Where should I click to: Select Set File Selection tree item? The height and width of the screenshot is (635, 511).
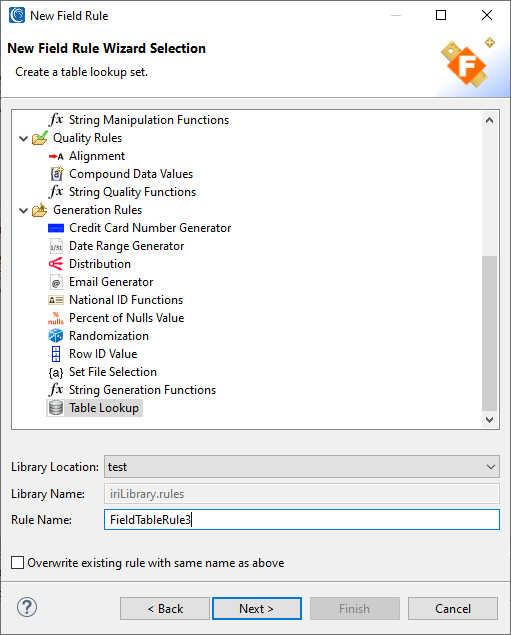(113, 372)
